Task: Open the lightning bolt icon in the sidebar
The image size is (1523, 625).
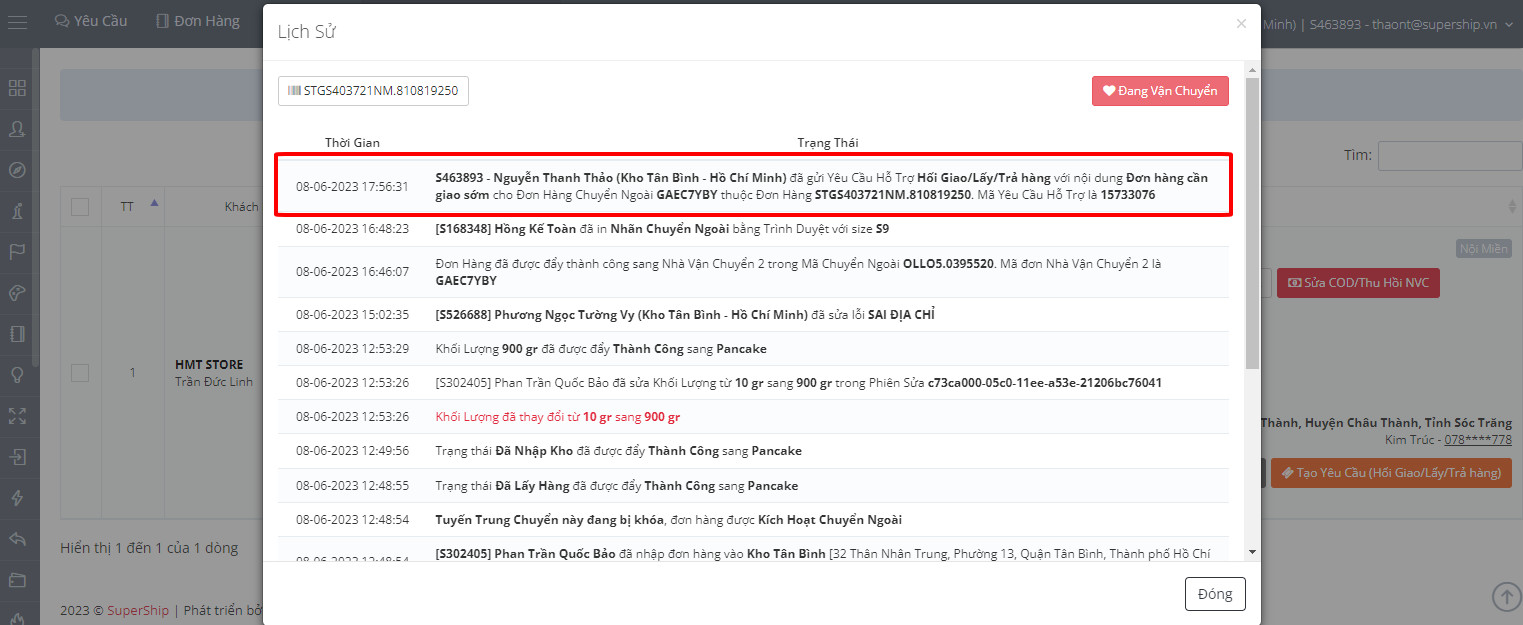Action: point(17,498)
